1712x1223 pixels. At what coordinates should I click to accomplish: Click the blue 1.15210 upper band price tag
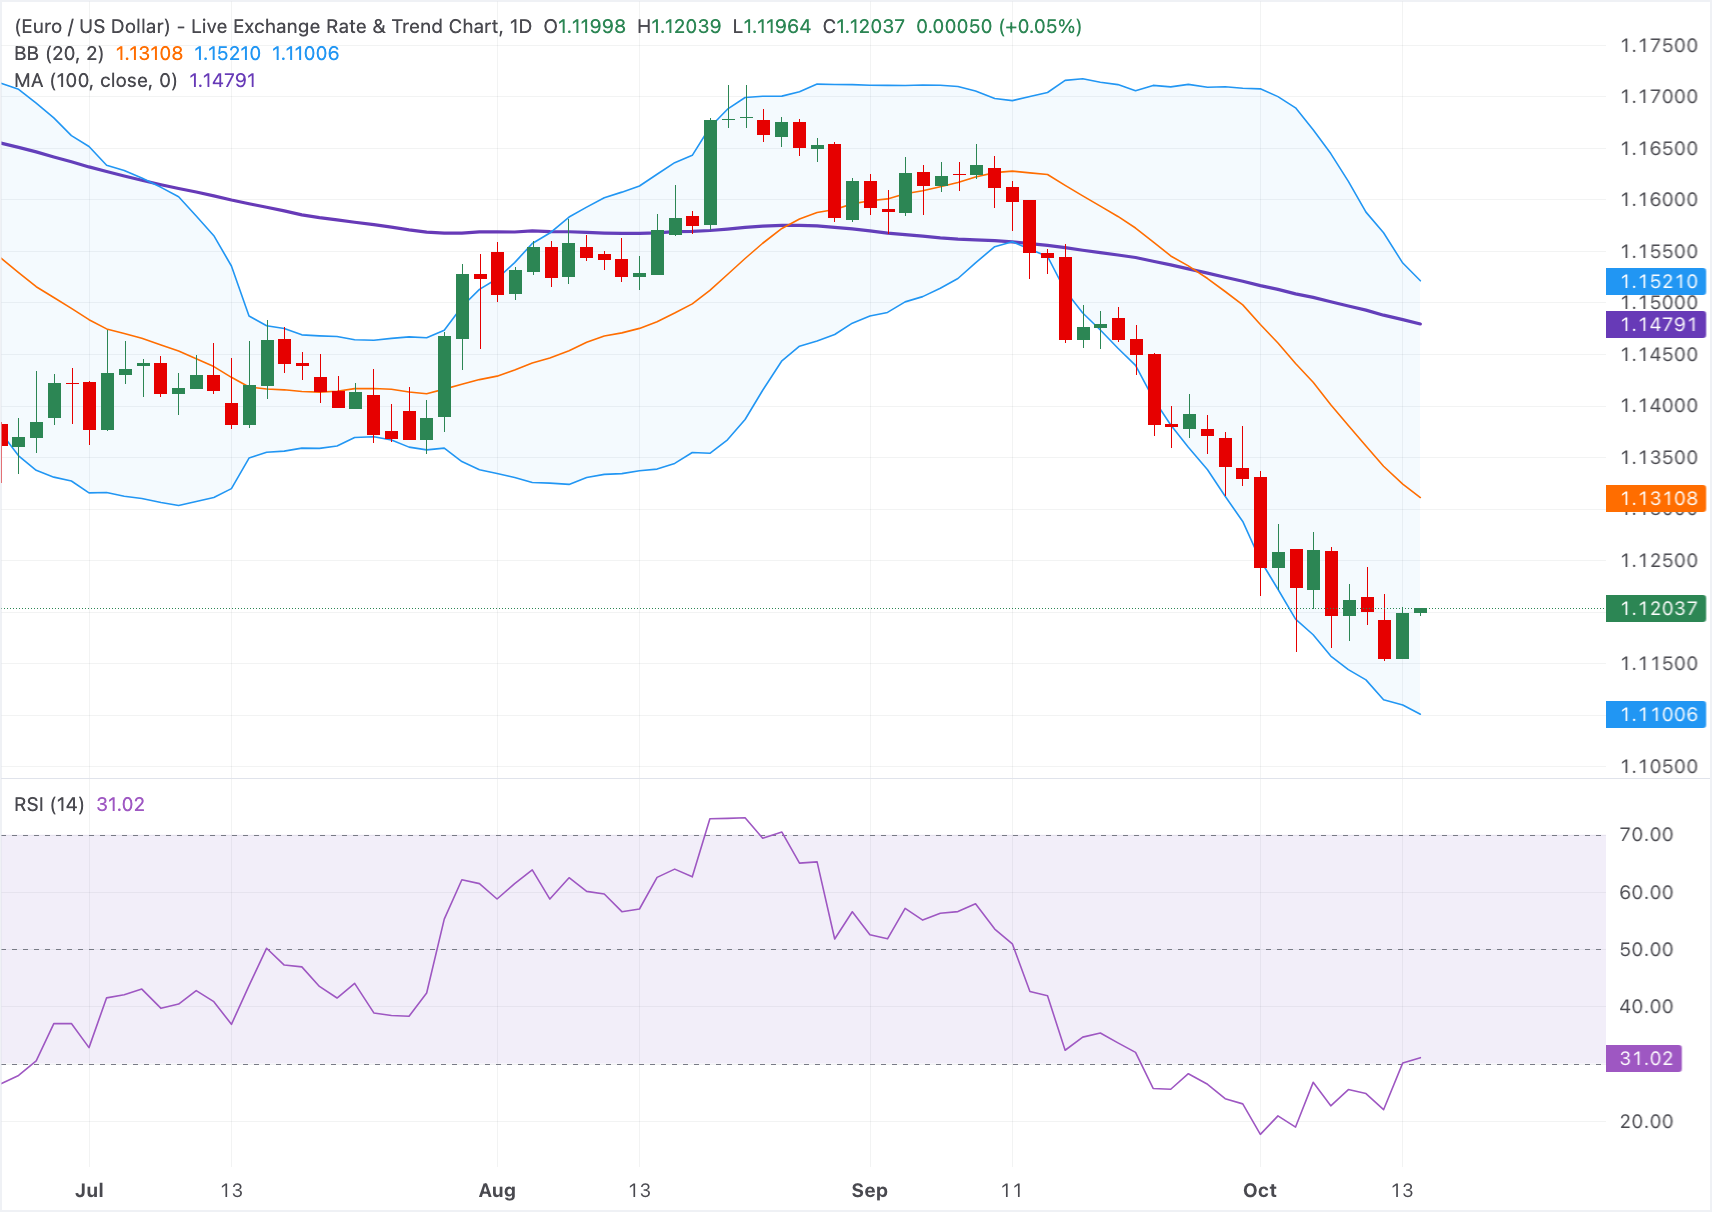pos(1656,282)
